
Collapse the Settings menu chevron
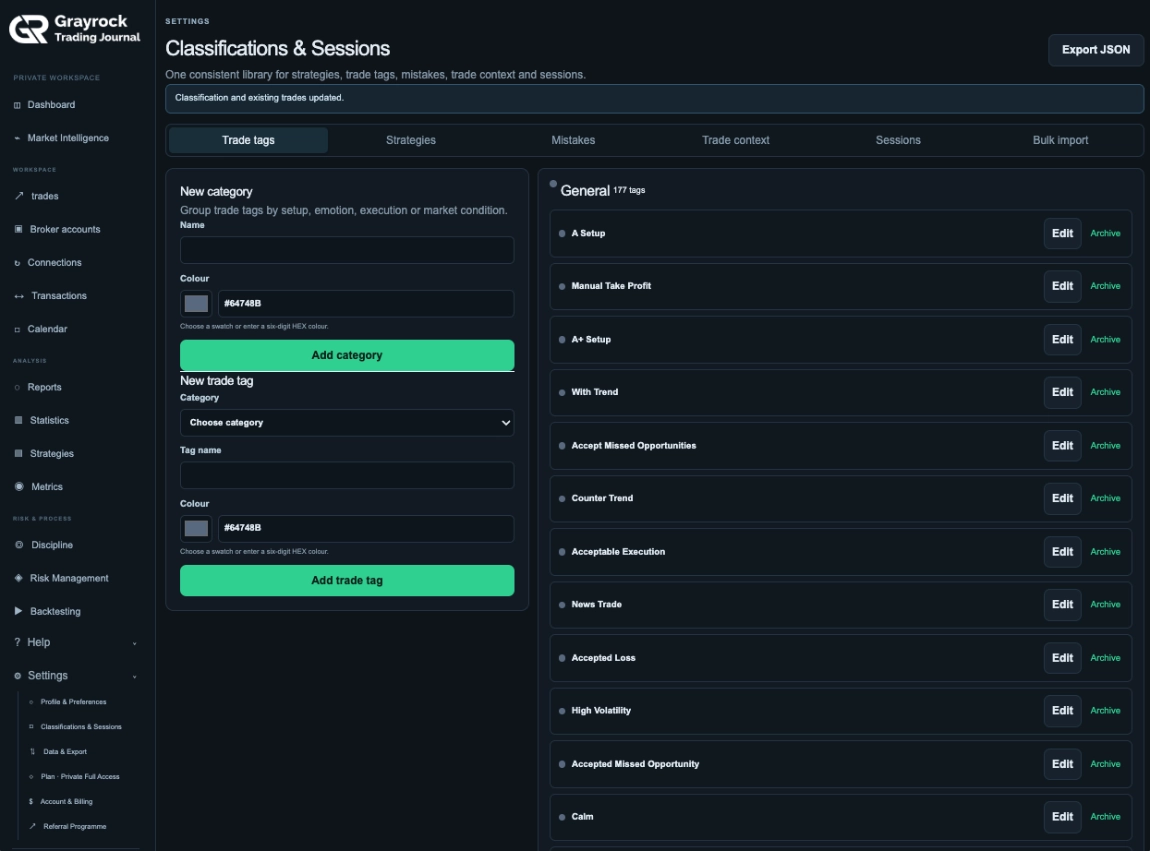click(x=134, y=676)
